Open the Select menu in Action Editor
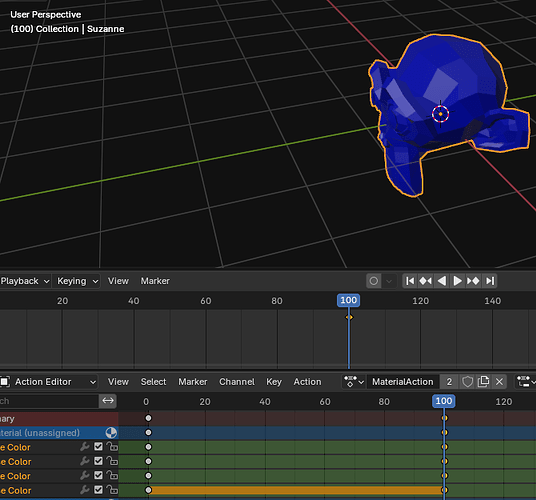536x500 pixels. 153,382
